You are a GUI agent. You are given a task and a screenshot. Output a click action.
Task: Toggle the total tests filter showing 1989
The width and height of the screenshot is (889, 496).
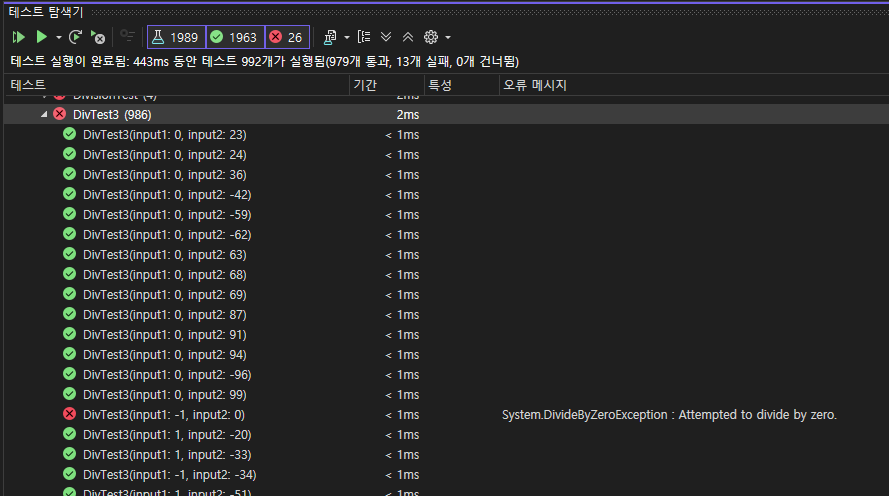(x=176, y=37)
